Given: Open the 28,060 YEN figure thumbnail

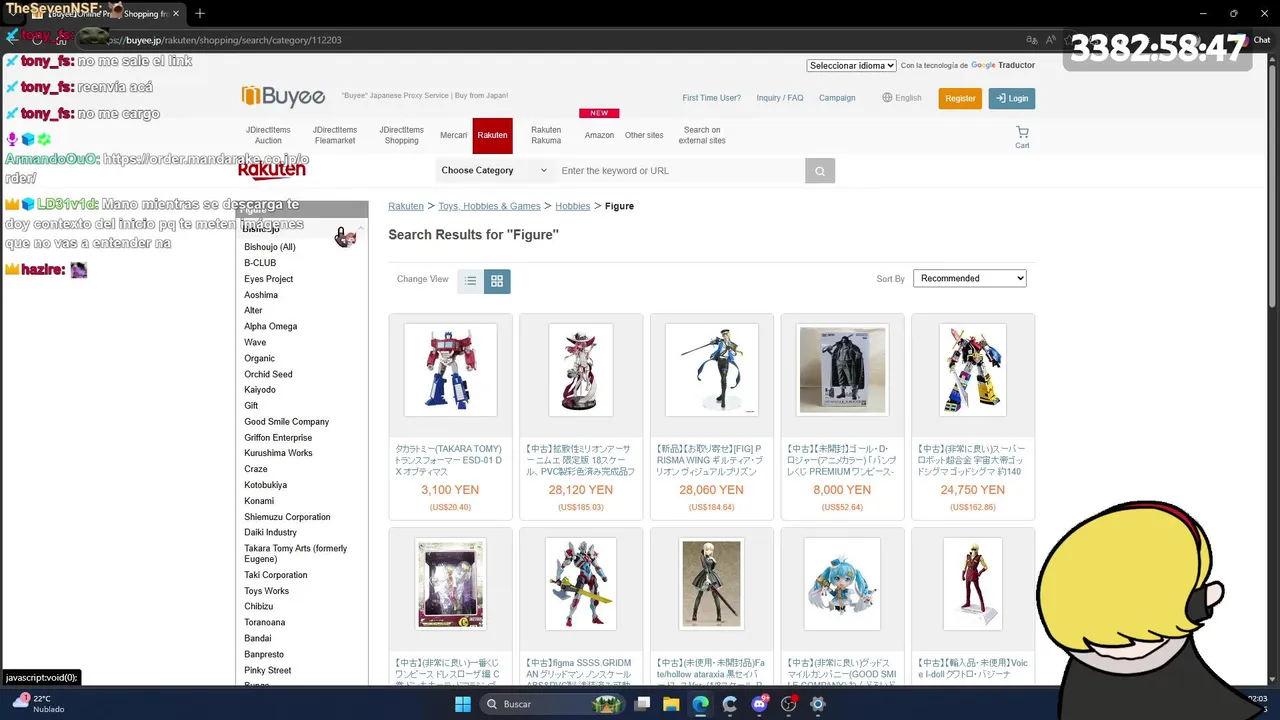Looking at the screenshot, I should (712, 370).
